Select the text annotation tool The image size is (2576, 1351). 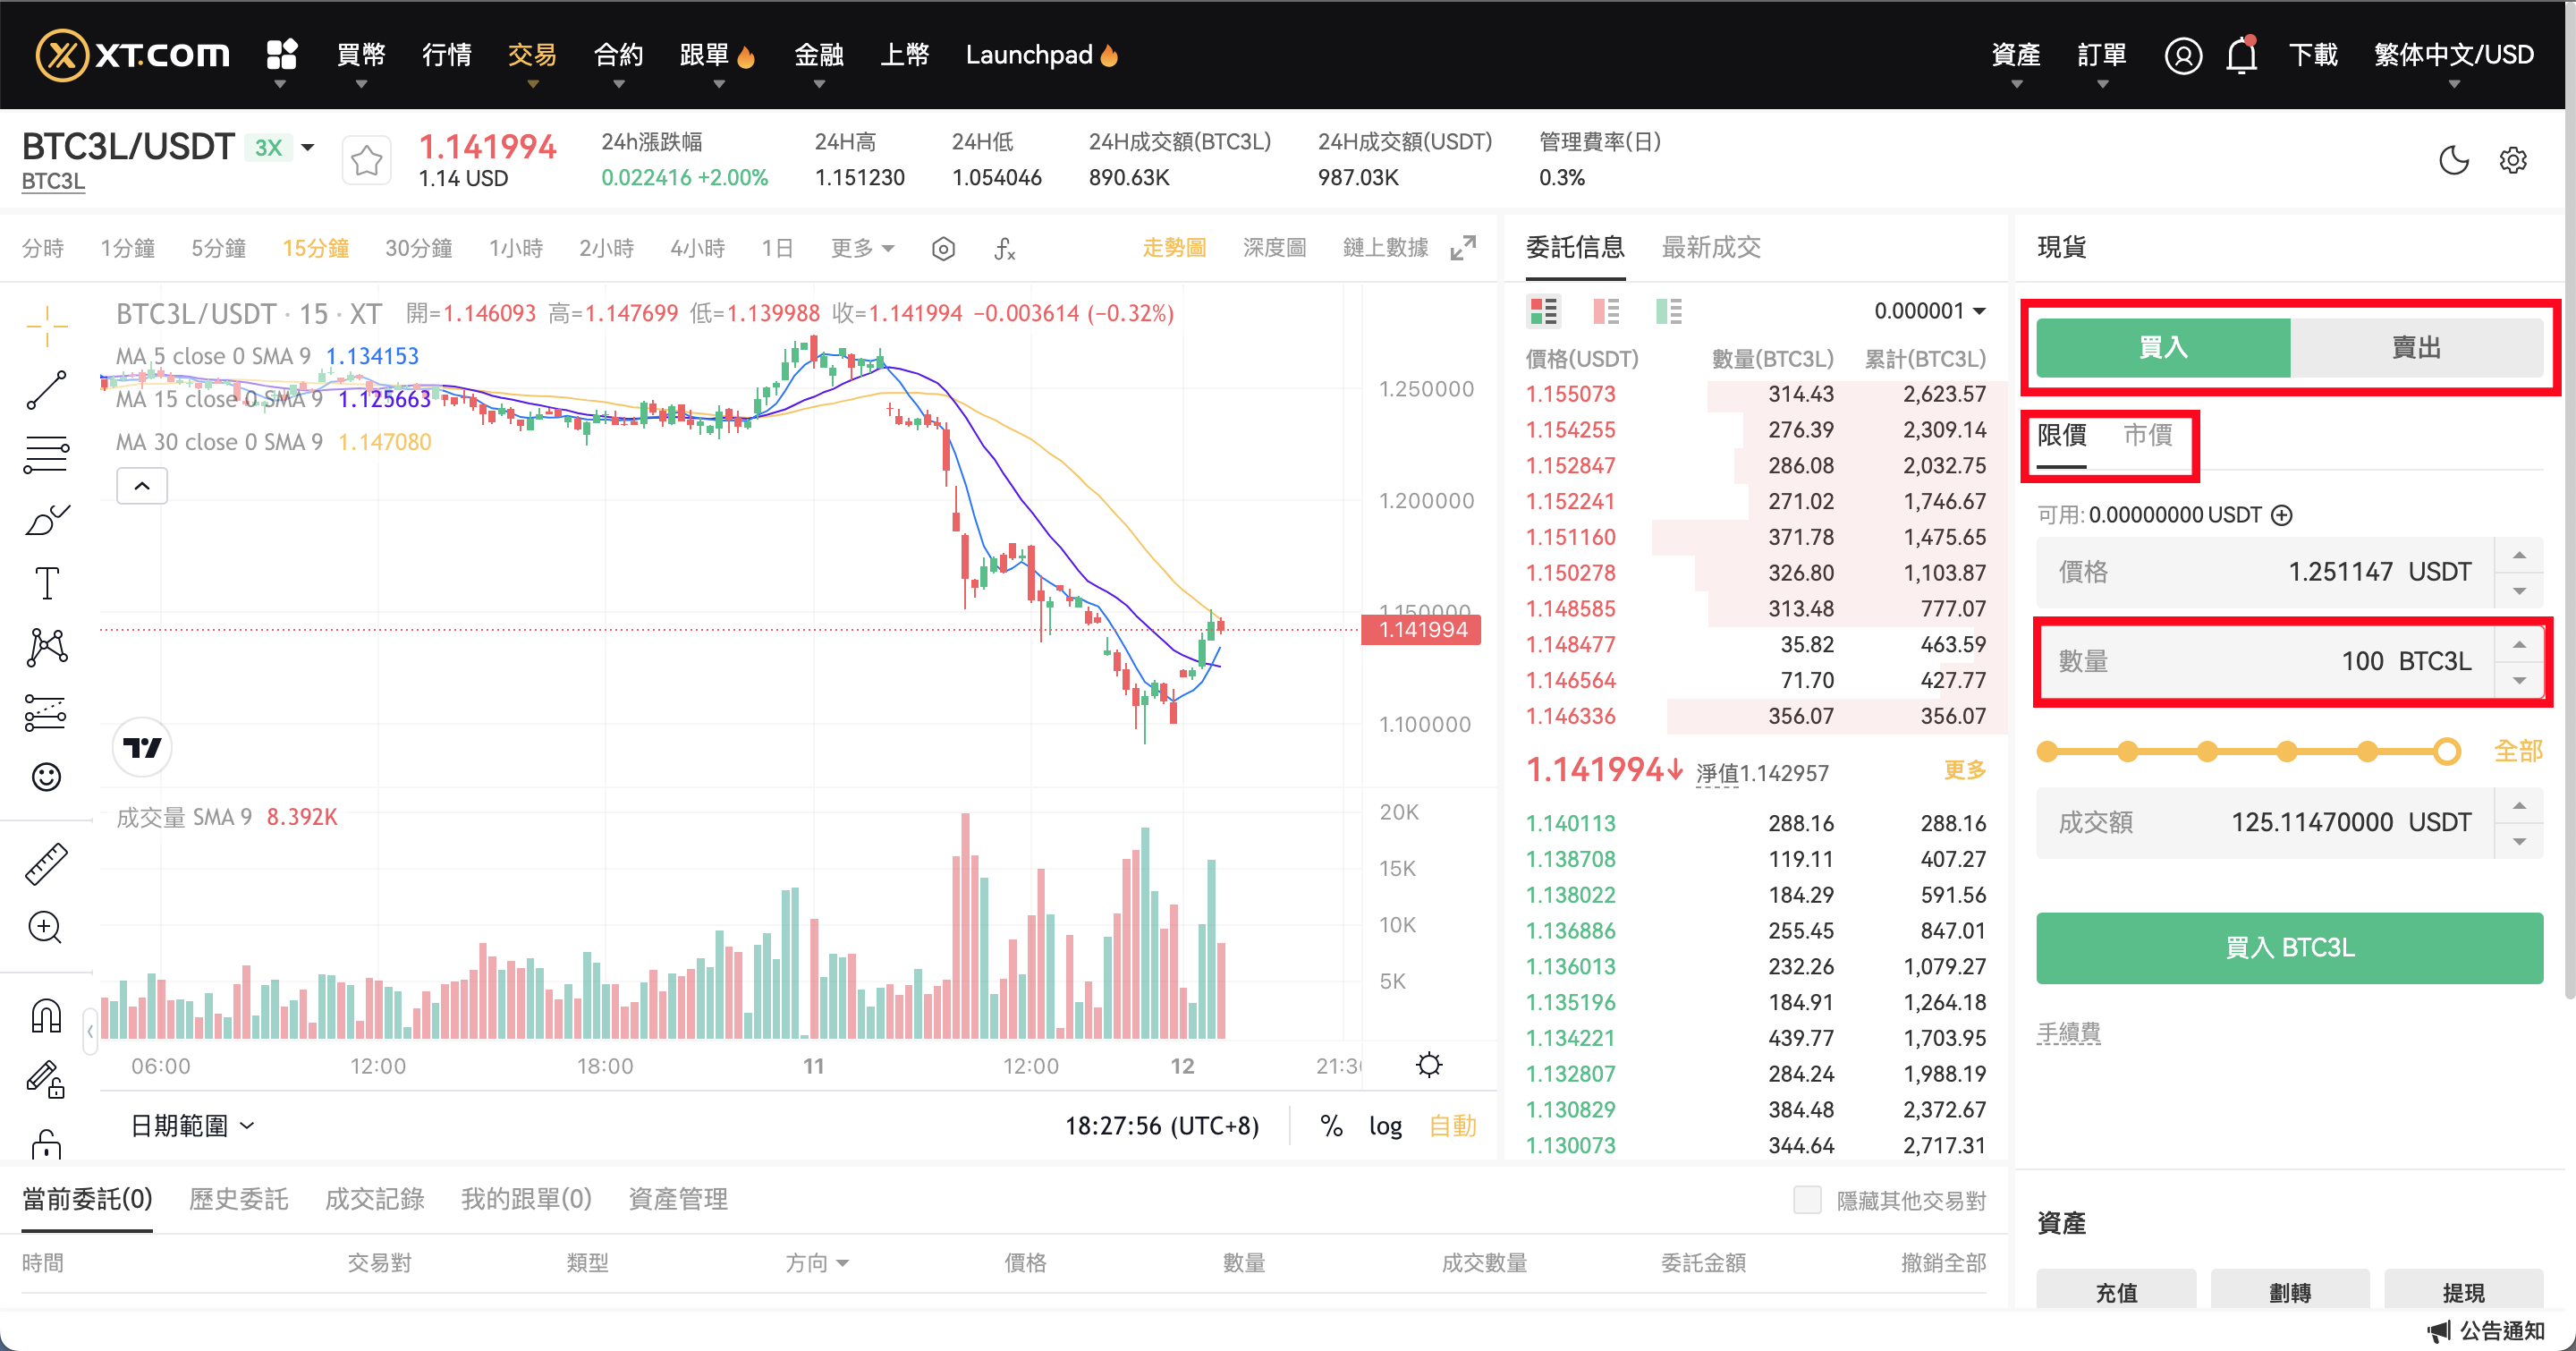[x=46, y=583]
